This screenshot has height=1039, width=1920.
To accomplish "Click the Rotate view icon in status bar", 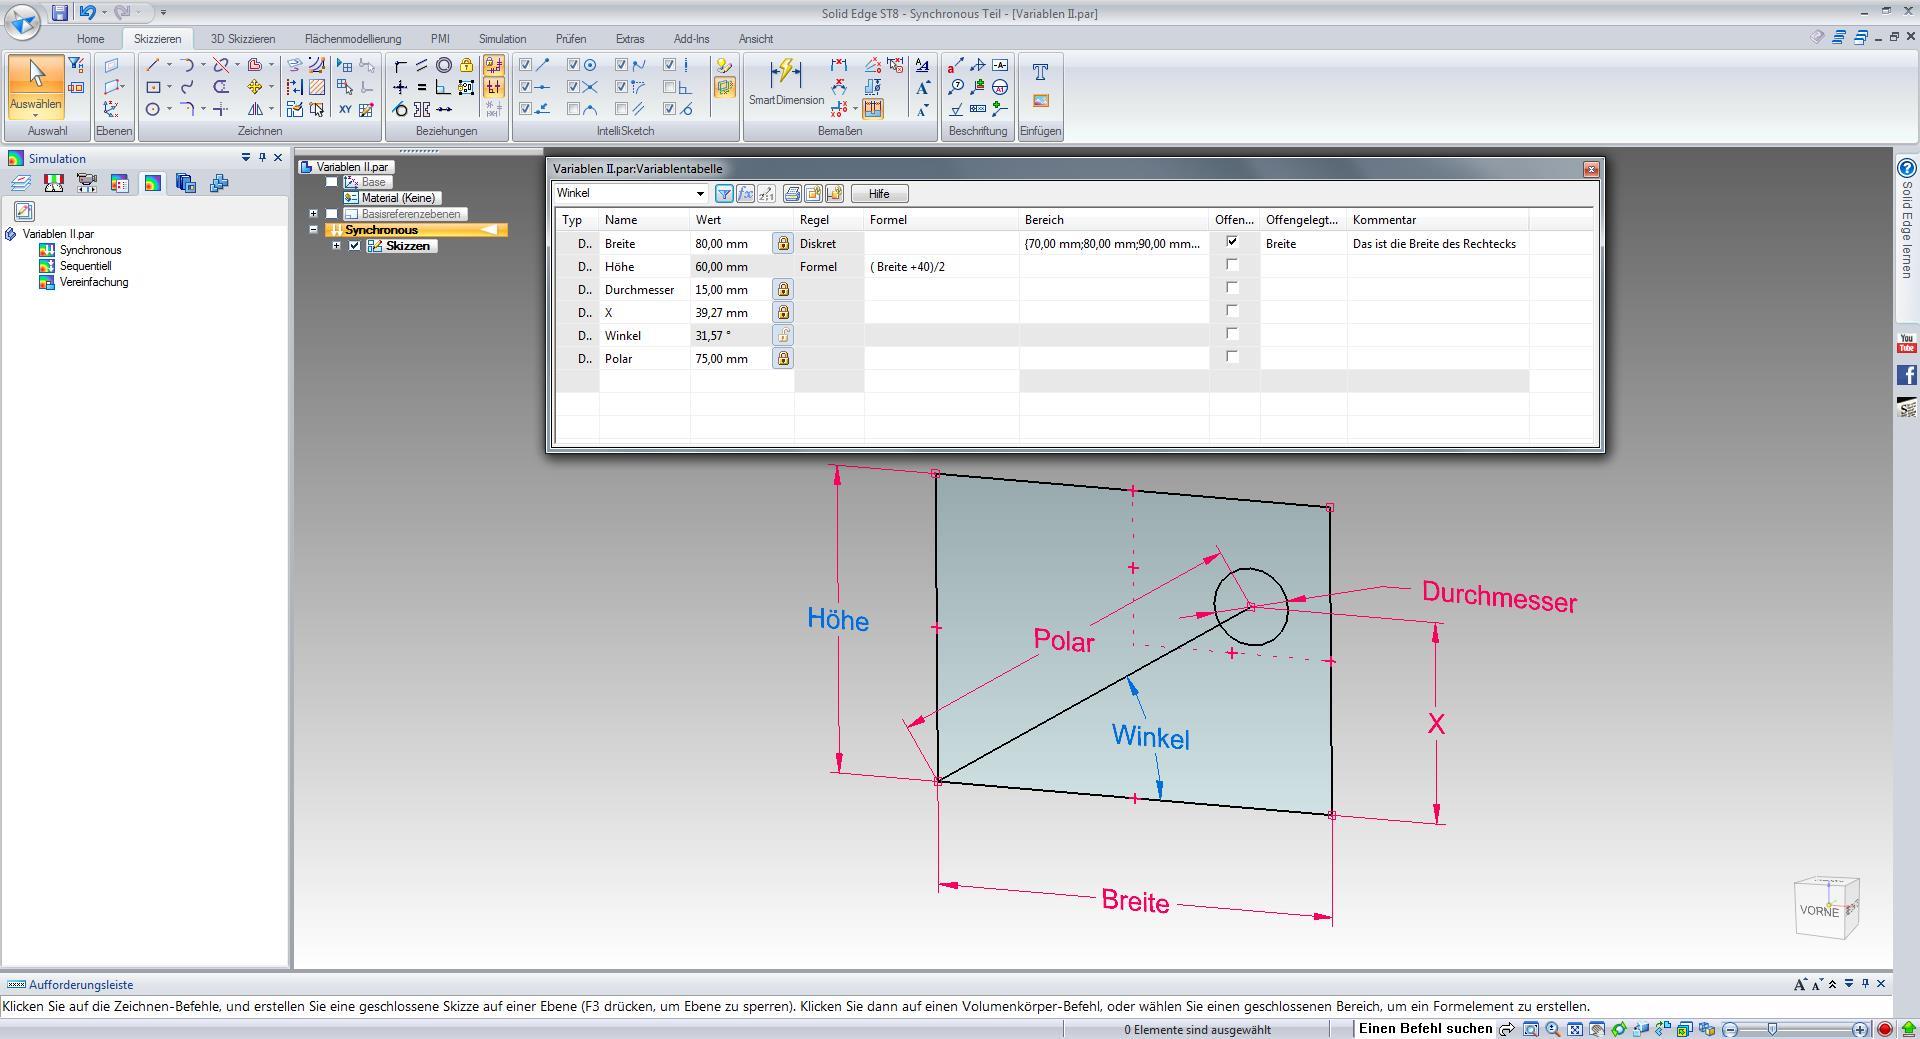I will pos(1619,1029).
